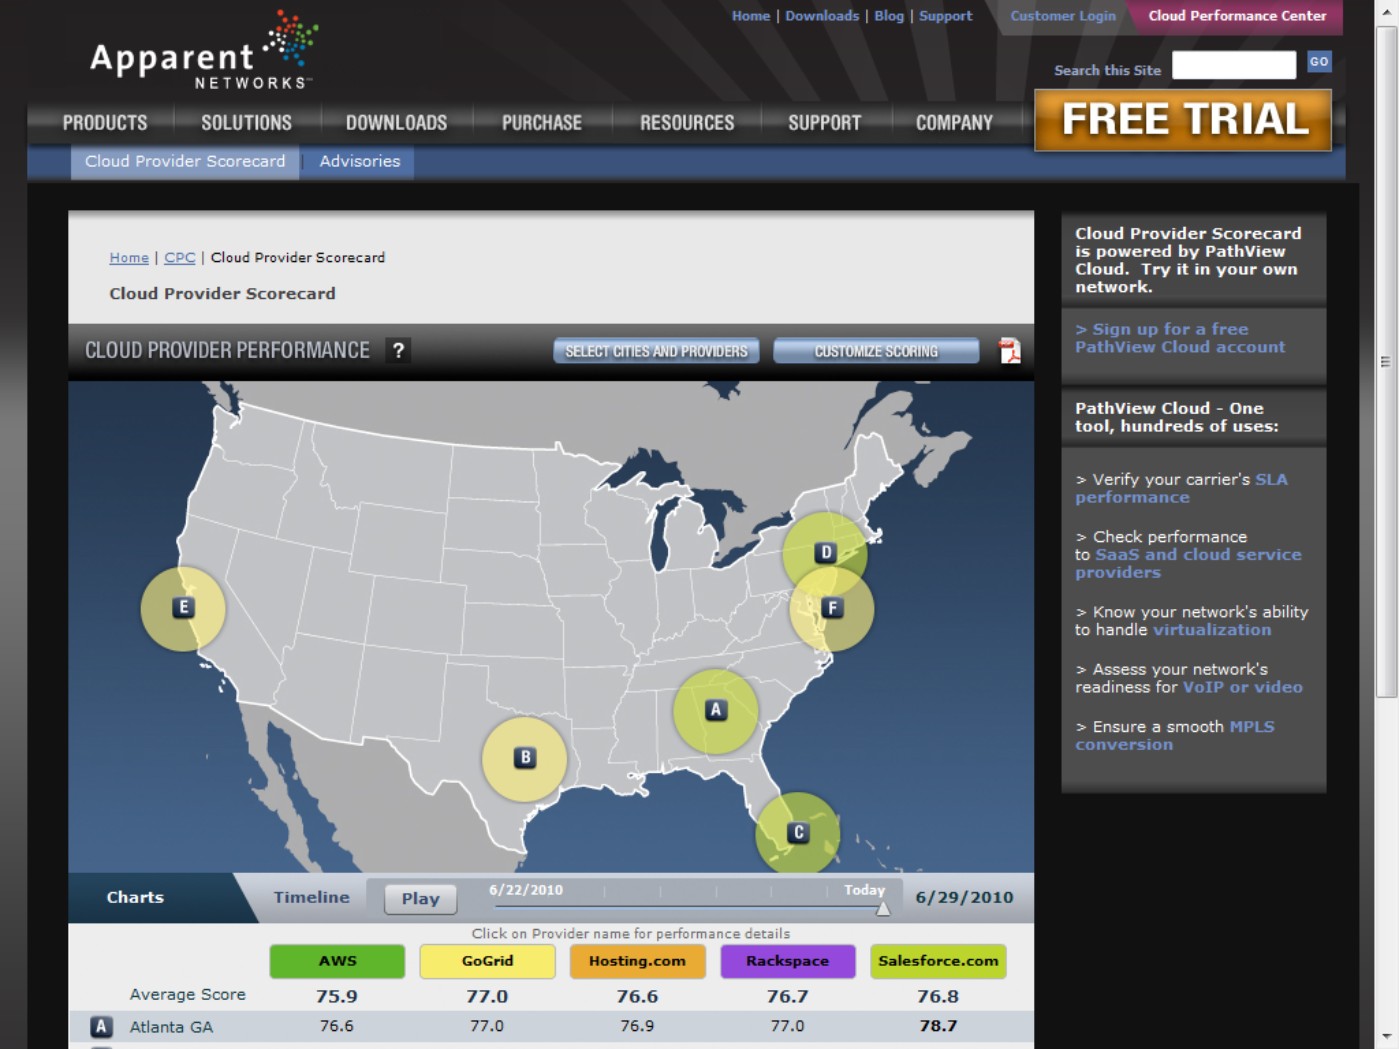Screen dimensions: 1399x1049
Task: Click the Search this Site field
Action: [x=1234, y=65]
